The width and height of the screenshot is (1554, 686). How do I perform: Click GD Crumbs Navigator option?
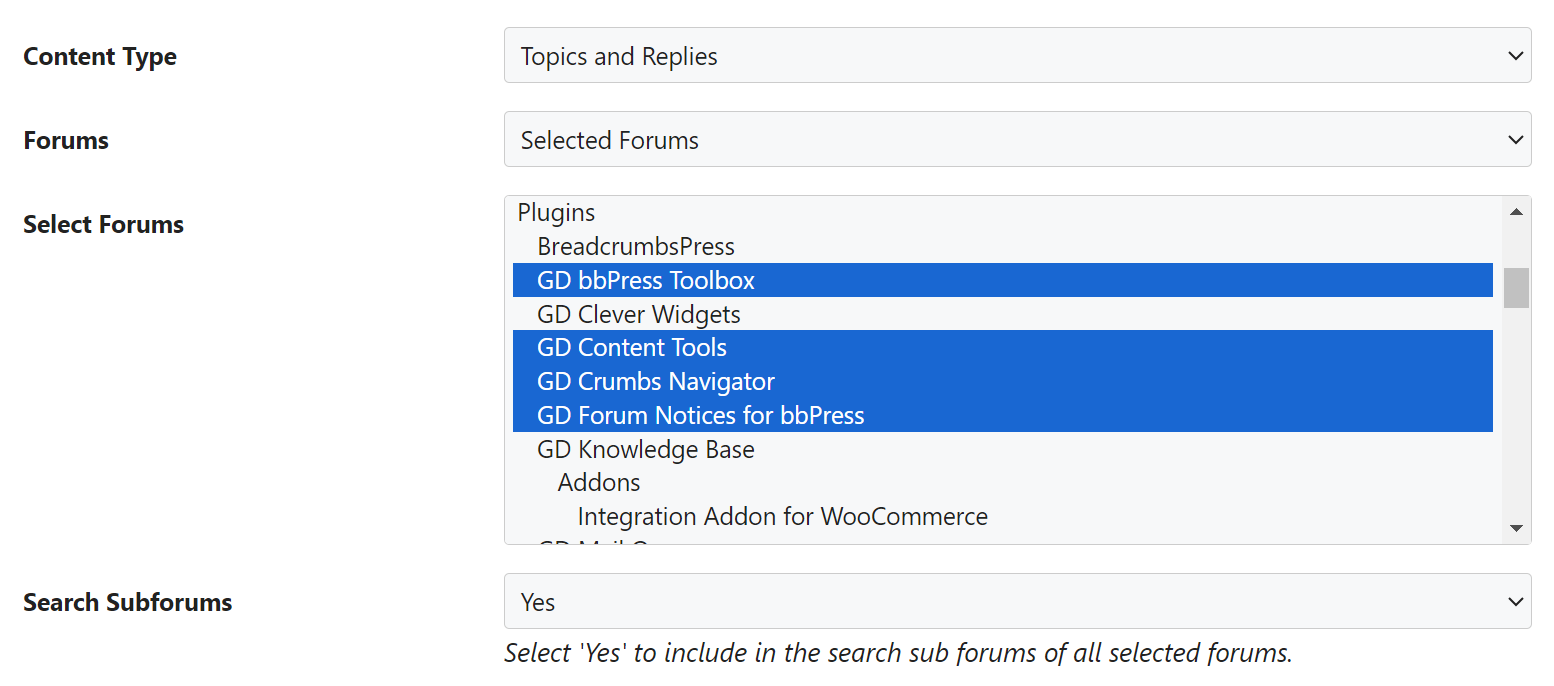coord(656,382)
